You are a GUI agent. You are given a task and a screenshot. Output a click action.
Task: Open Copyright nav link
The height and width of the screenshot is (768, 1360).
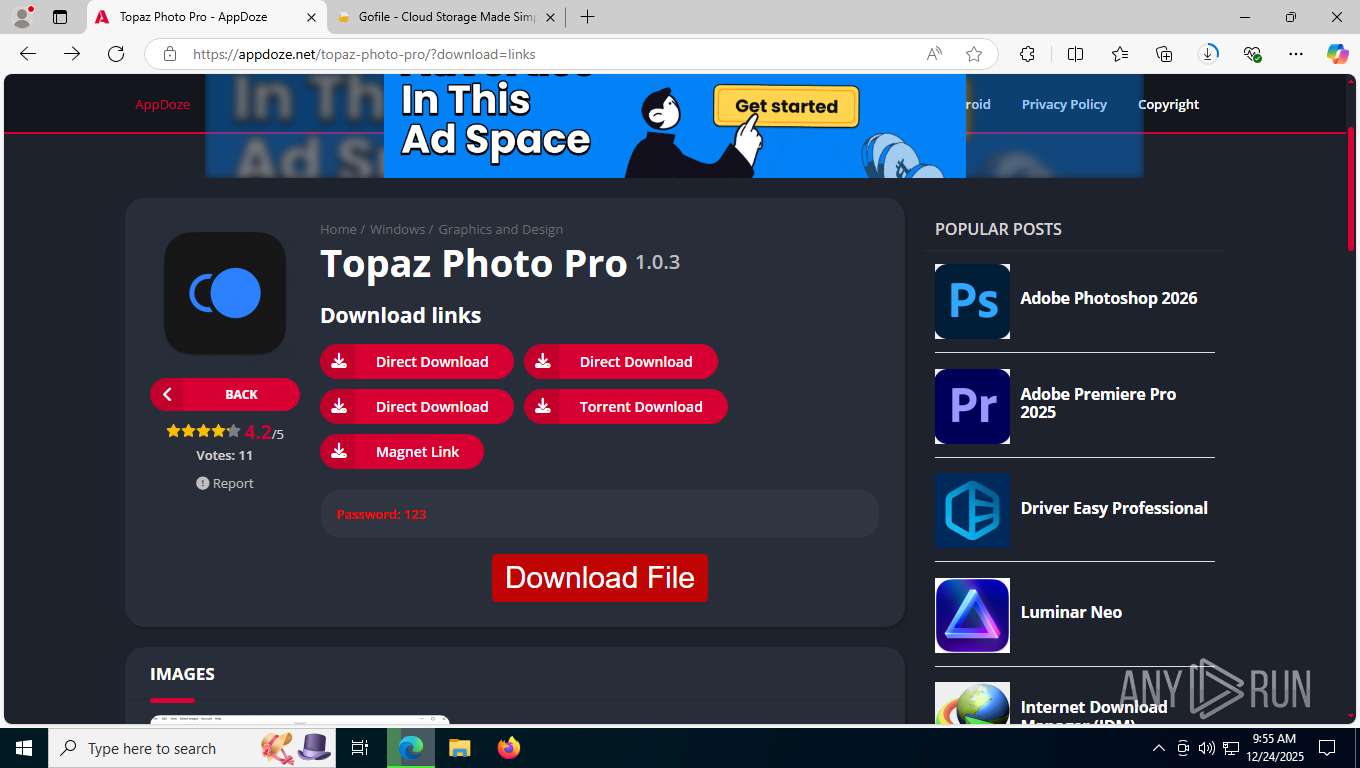(1168, 104)
